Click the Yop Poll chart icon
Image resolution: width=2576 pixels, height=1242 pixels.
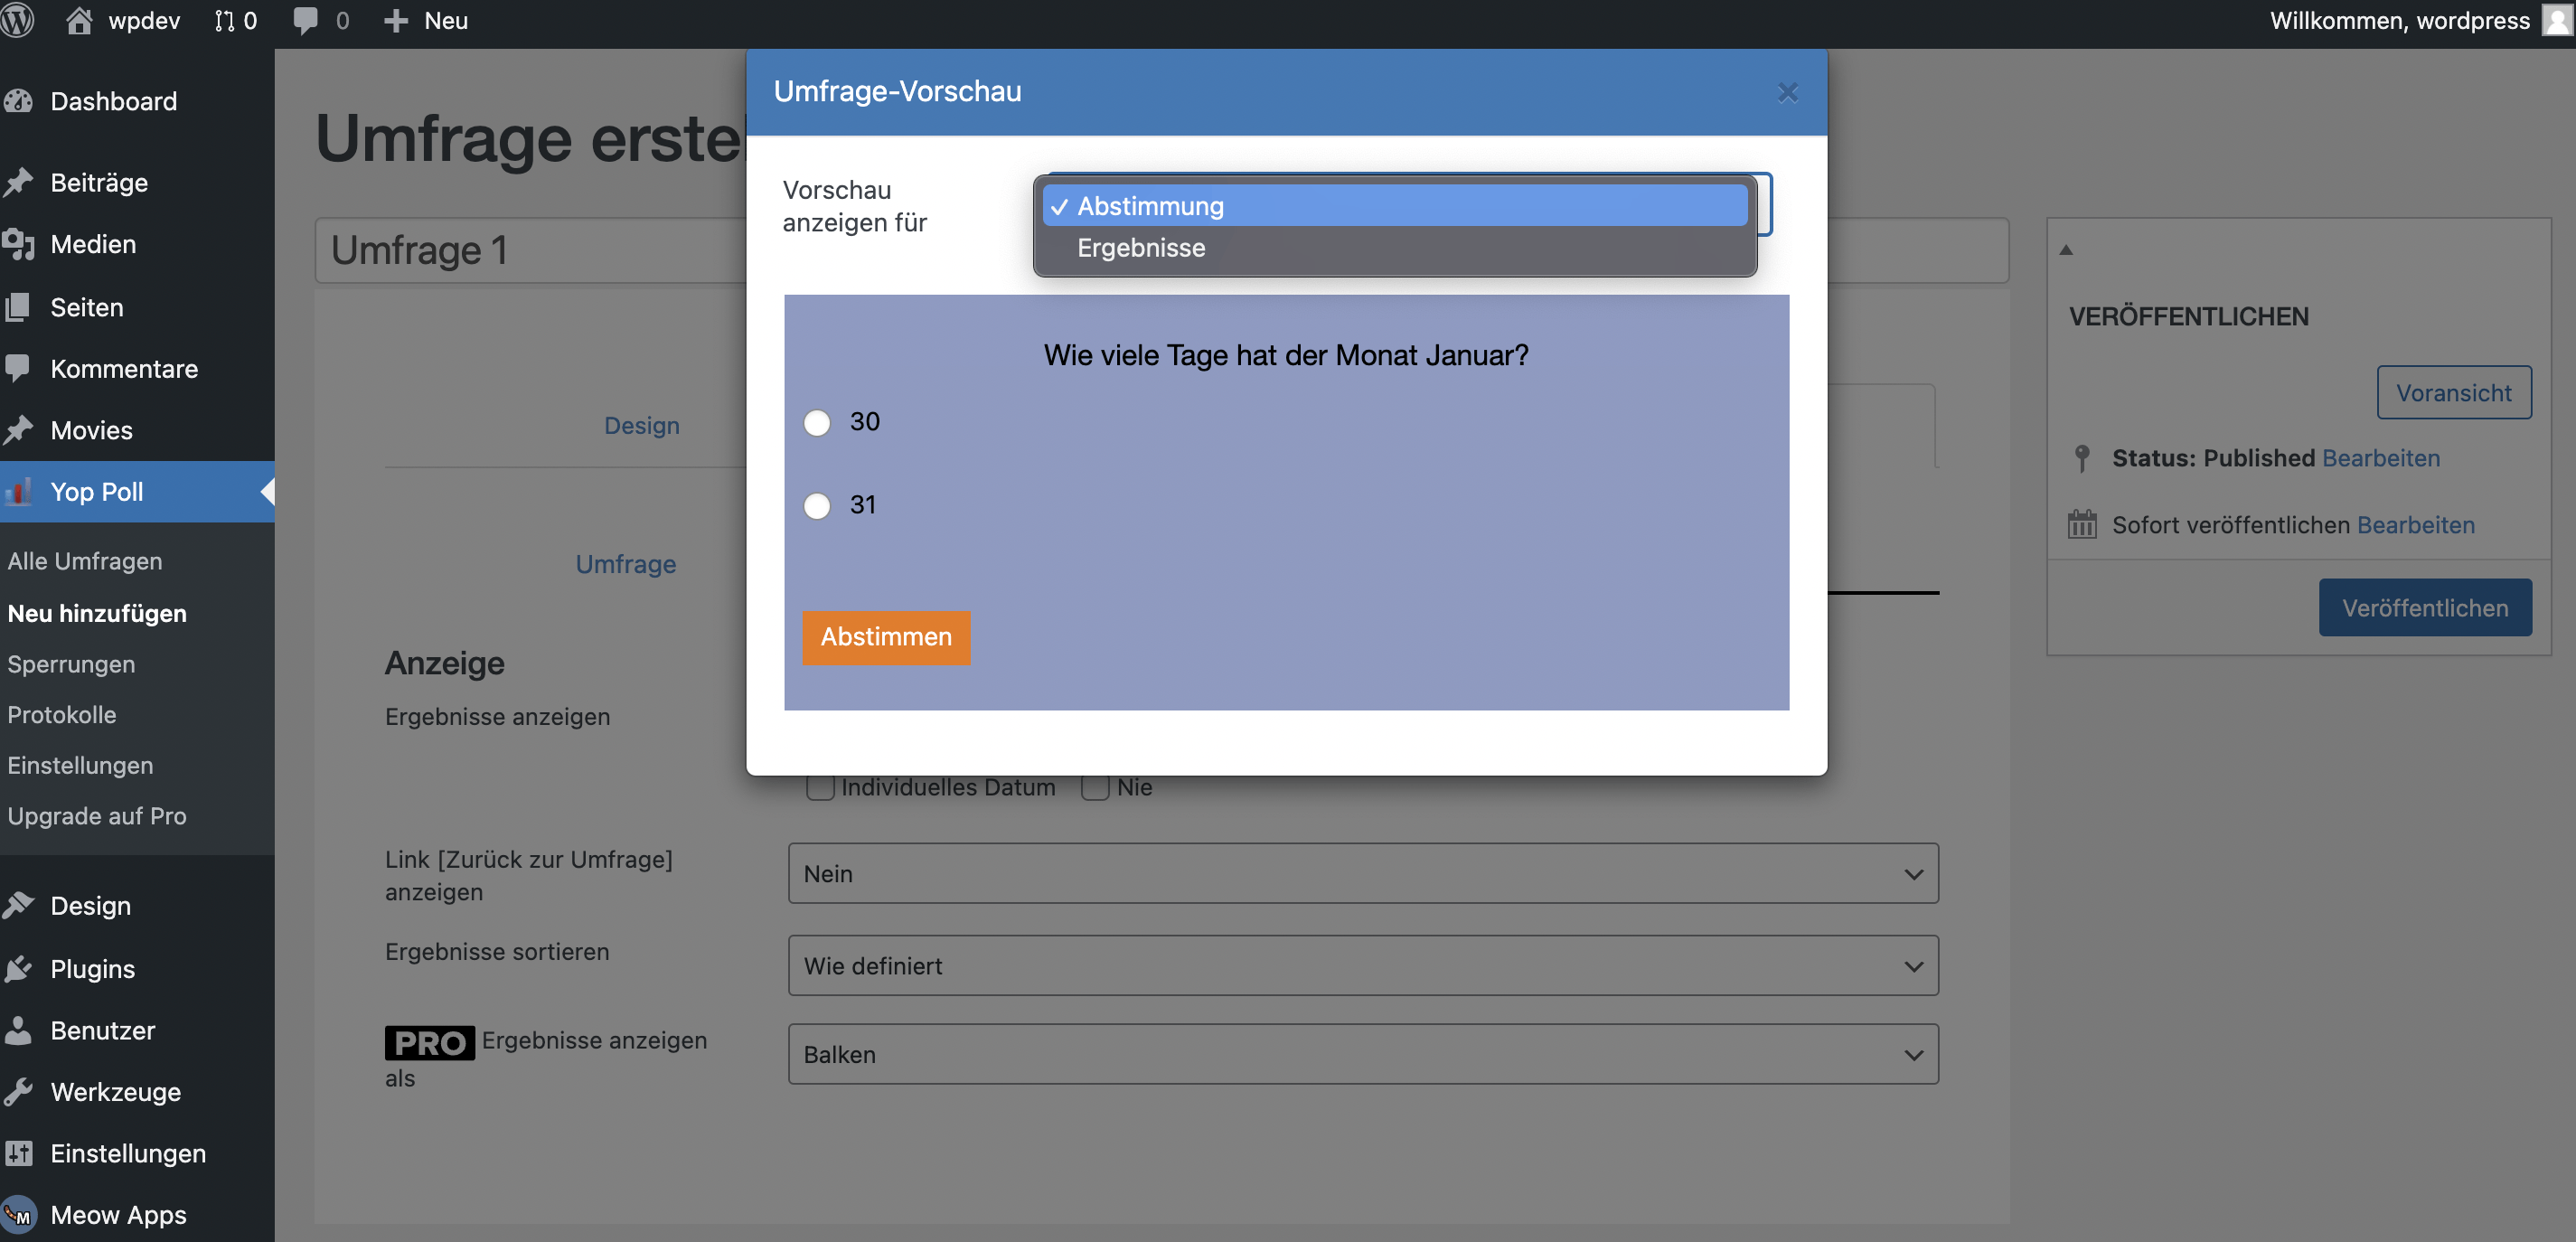tap(19, 491)
